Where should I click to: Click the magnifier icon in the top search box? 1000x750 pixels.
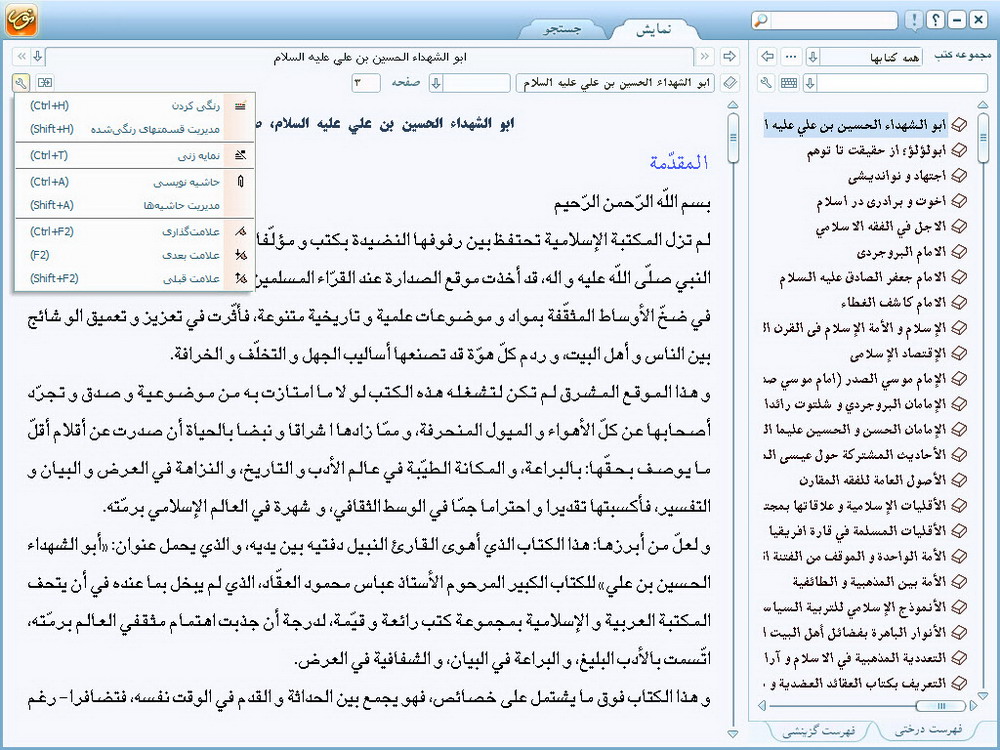coord(761,20)
